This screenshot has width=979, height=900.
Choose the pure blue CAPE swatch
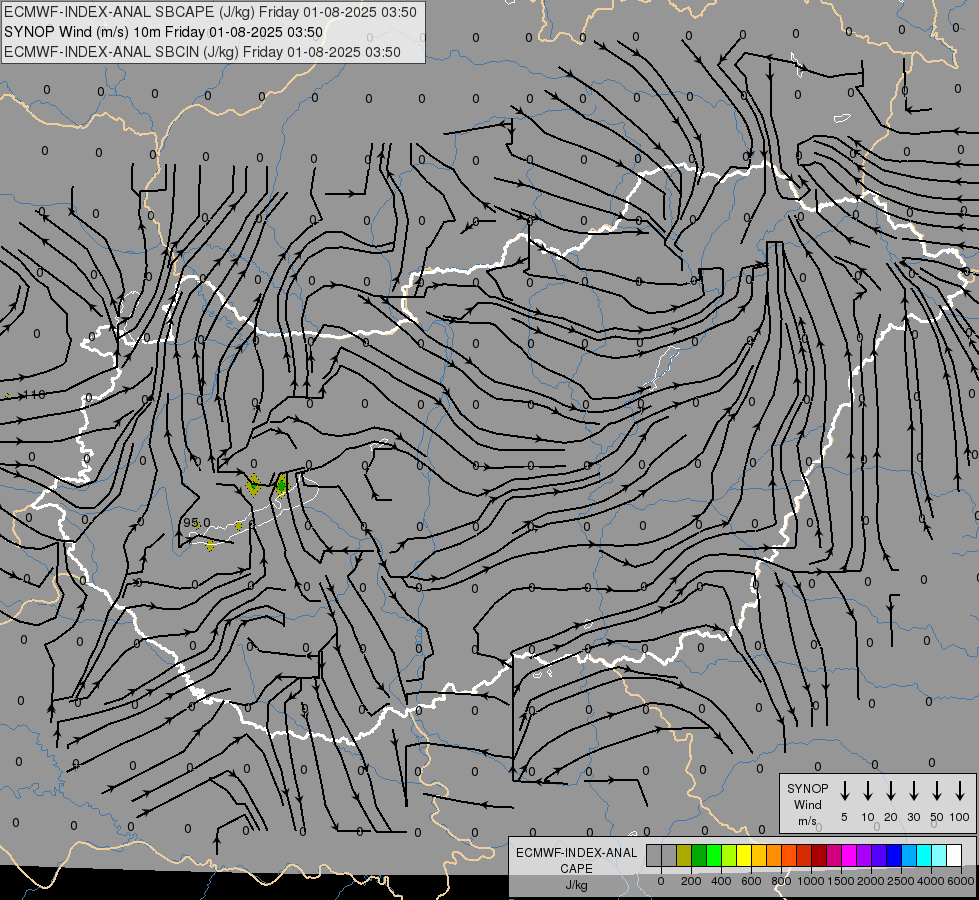pos(895,855)
